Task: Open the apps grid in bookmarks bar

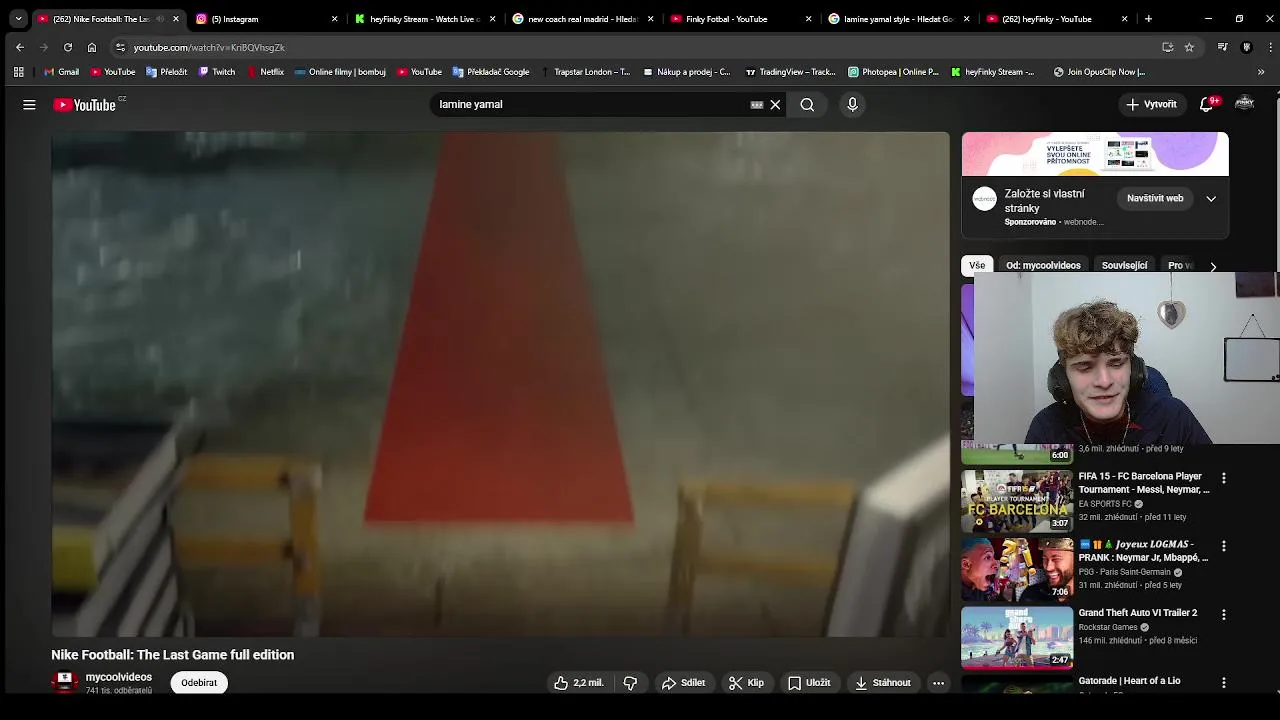Action: (x=18, y=72)
